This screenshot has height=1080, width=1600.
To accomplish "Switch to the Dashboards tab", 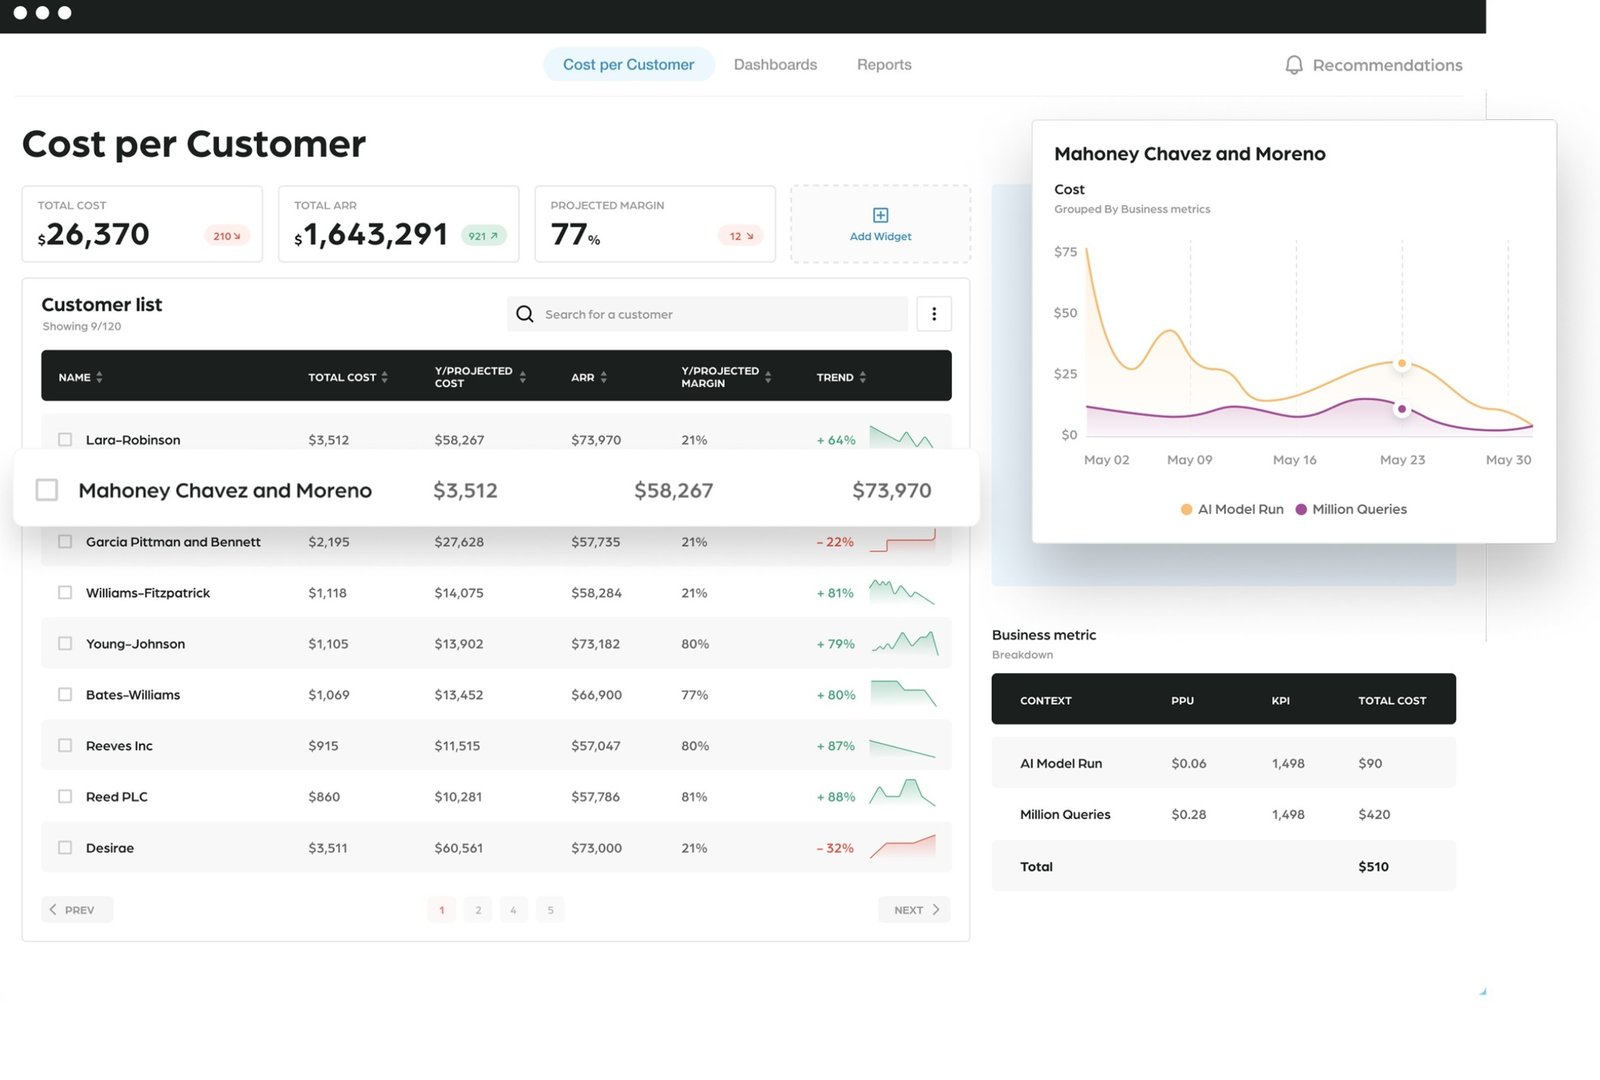I will coord(775,64).
